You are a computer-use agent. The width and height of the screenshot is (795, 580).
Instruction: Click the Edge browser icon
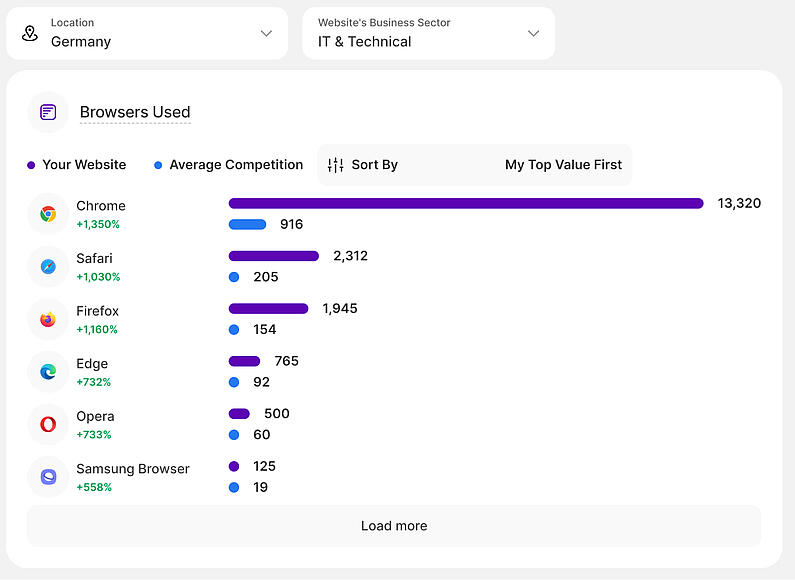(48, 372)
